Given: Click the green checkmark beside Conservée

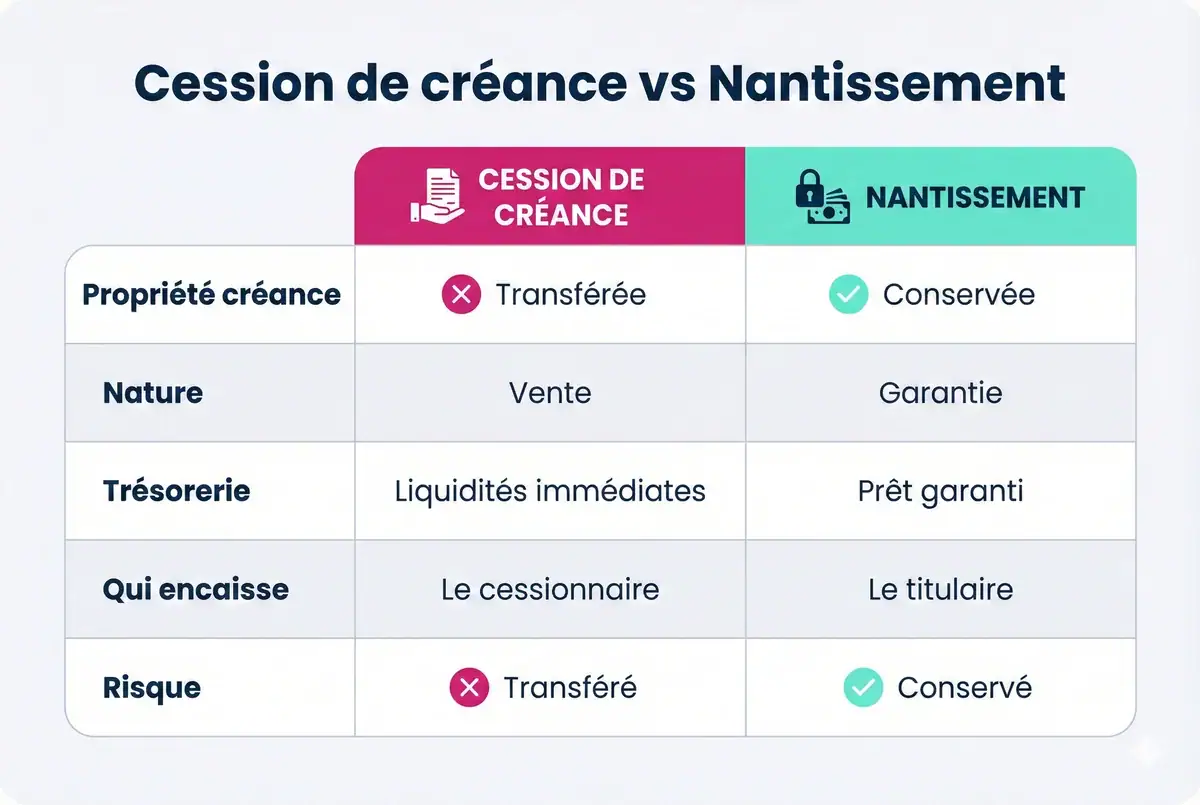Looking at the screenshot, I should click(848, 295).
